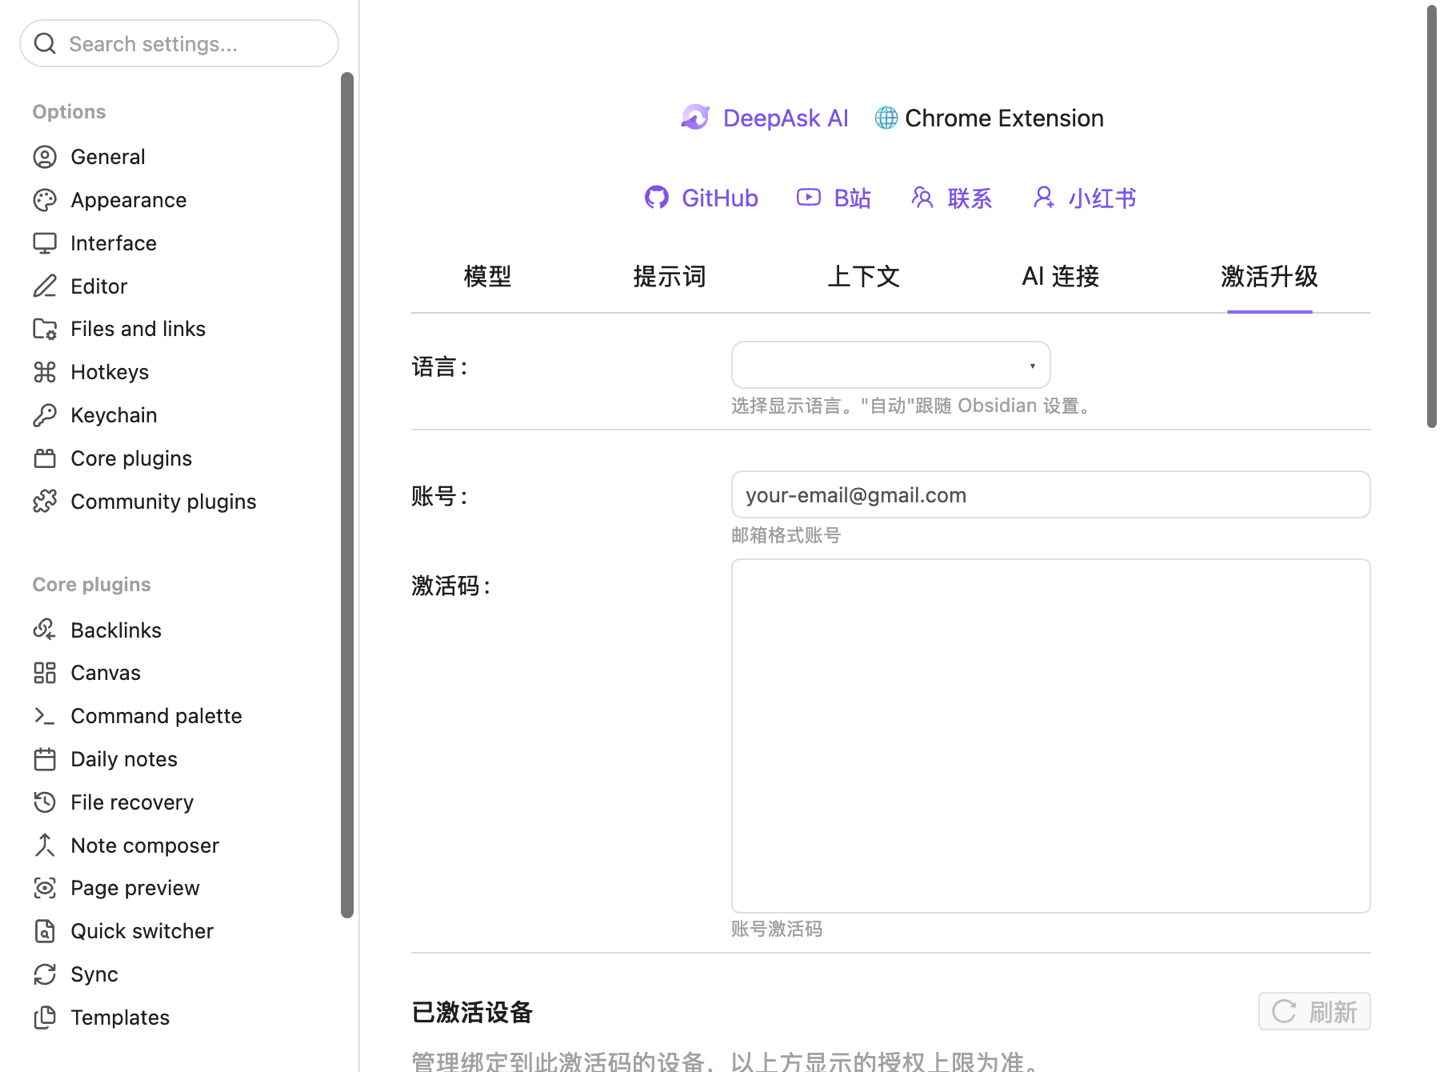The image size is (1440, 1072).
Task: Click the Page preview eye icon
Action: click(x=45, y=888)
